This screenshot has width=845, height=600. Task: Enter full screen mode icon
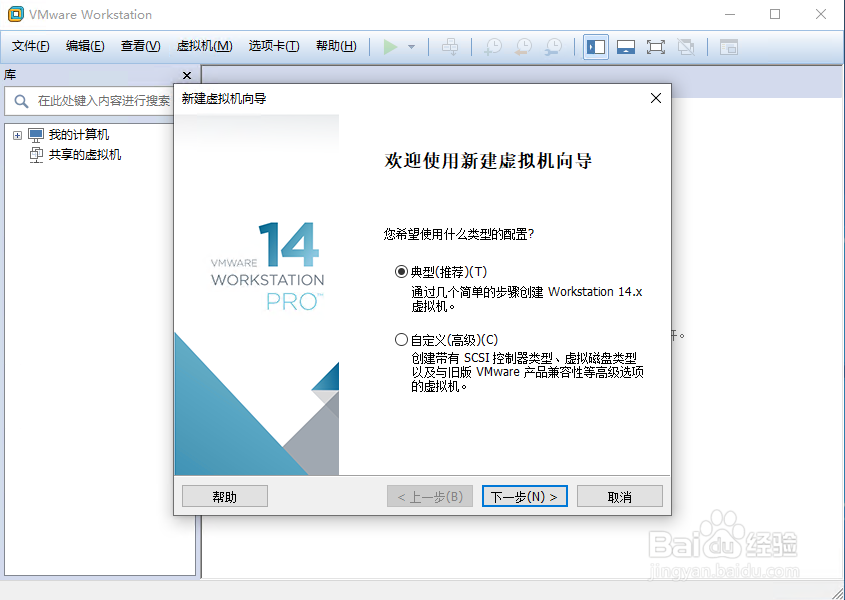tap(655, 46)
